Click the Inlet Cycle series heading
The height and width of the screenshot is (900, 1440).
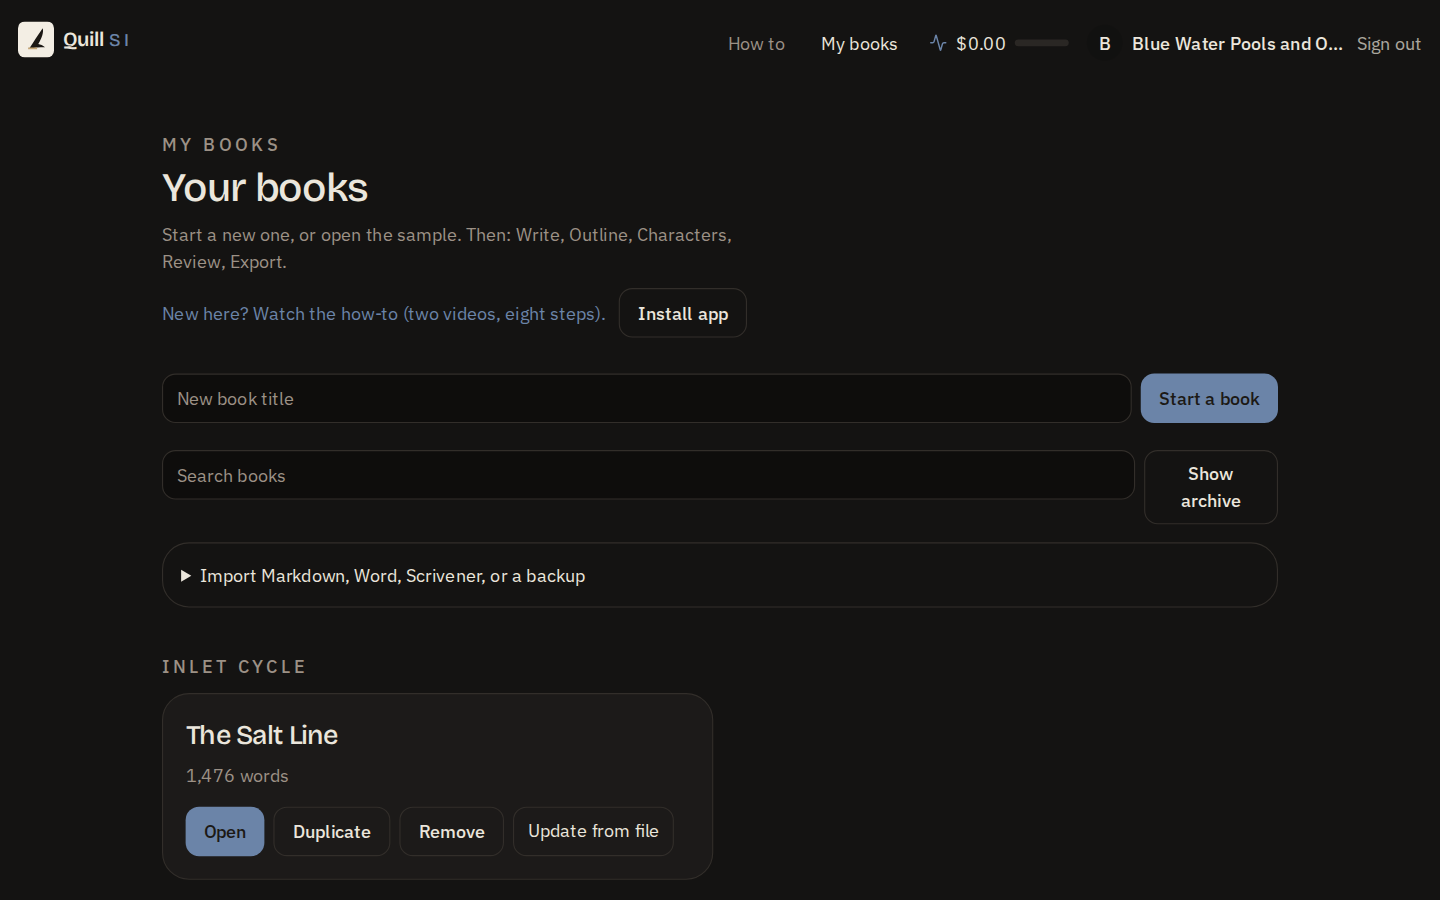(x=234, y=667)
